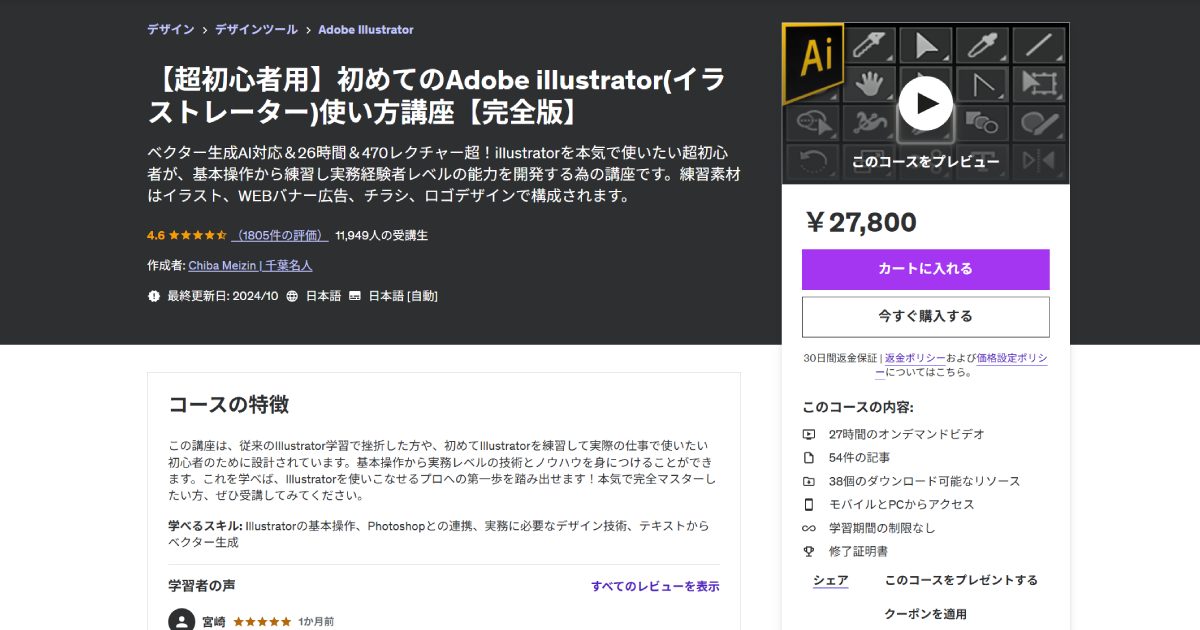
Task: Click the globe icon before 日本語
Action: coord(292,296)
